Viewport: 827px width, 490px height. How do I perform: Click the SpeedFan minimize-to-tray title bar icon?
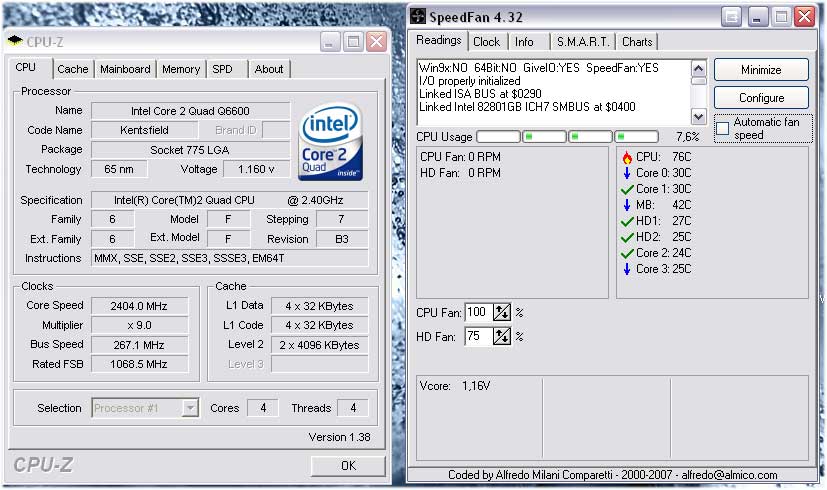coord(732,17)
